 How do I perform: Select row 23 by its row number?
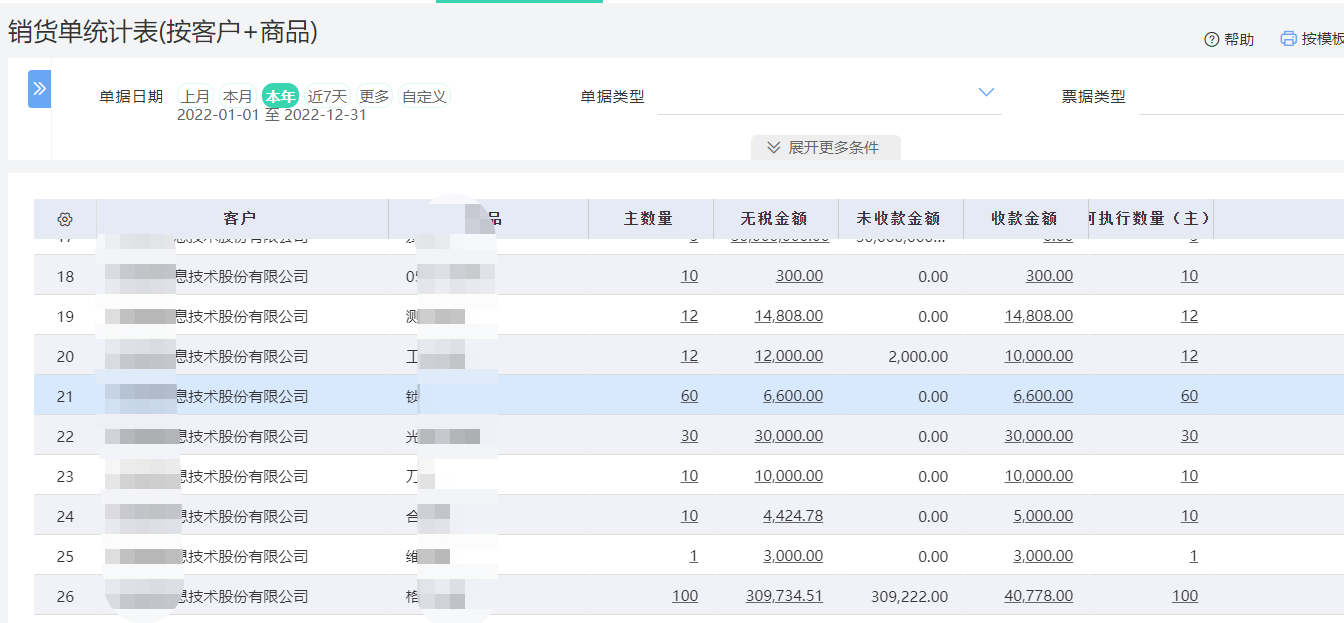65,476
